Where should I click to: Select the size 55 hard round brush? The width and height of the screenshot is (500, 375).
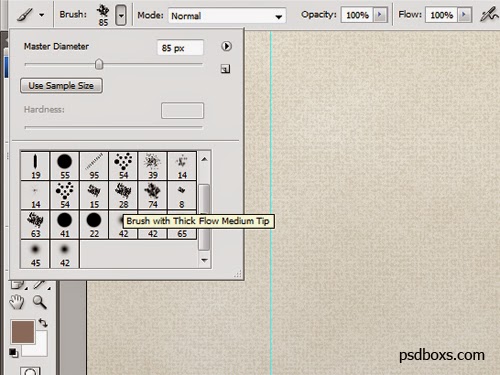65,166
